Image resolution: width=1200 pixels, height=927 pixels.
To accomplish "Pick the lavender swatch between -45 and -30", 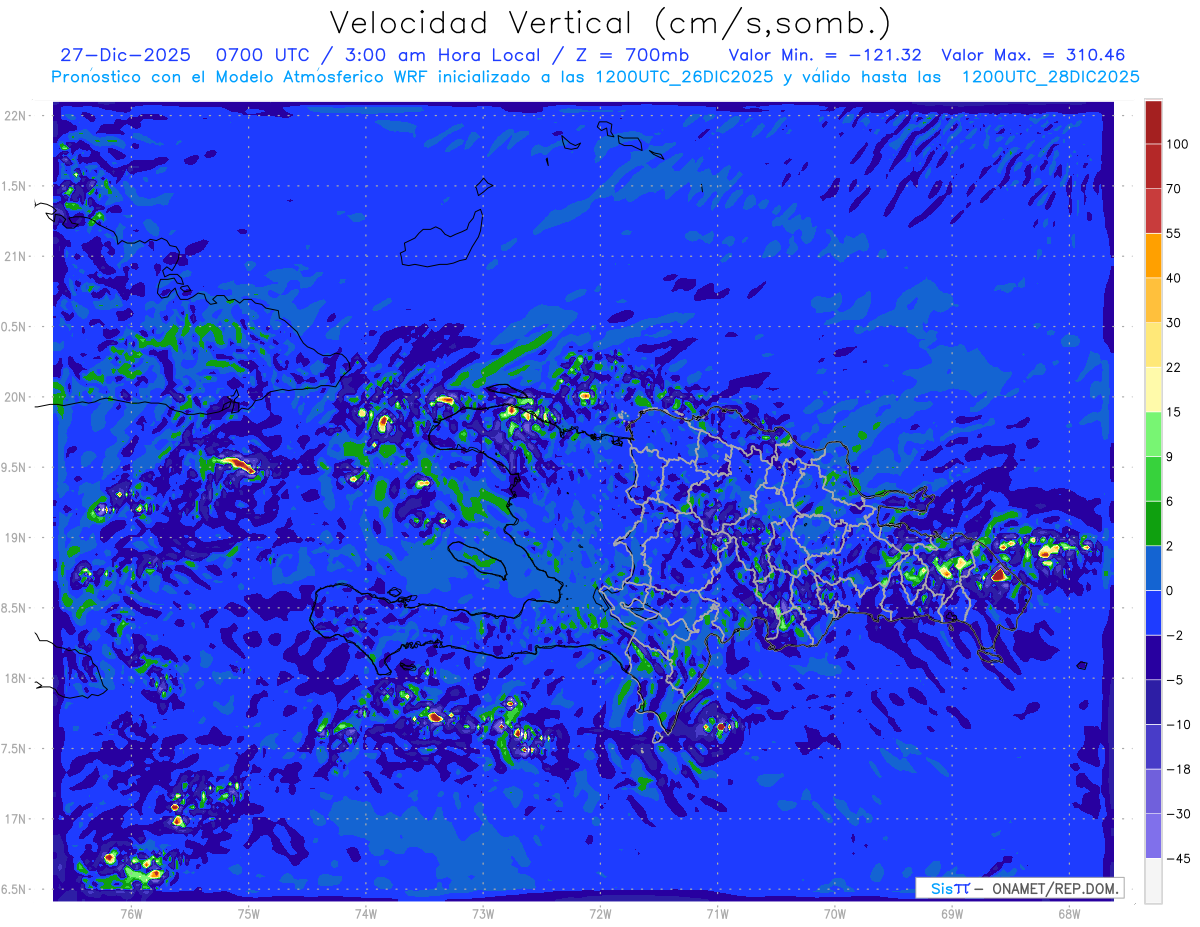I will coord(1153,835).
